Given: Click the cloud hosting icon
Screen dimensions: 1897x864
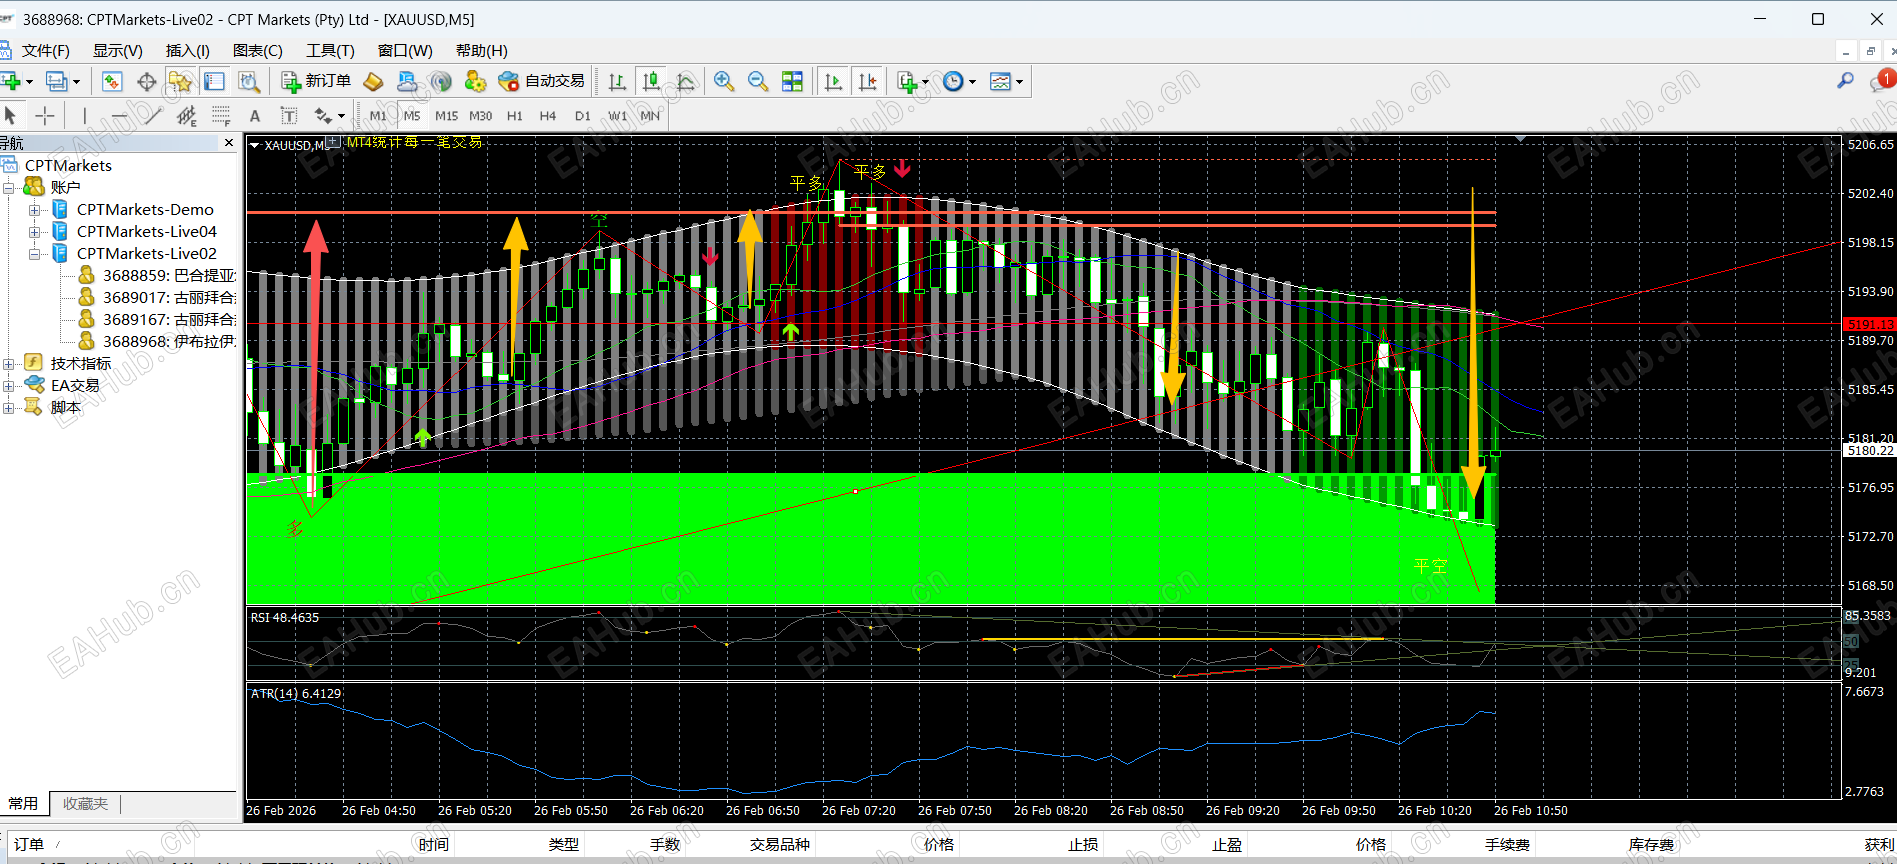Looking at the screenshot, I should [x=407, y=81].
